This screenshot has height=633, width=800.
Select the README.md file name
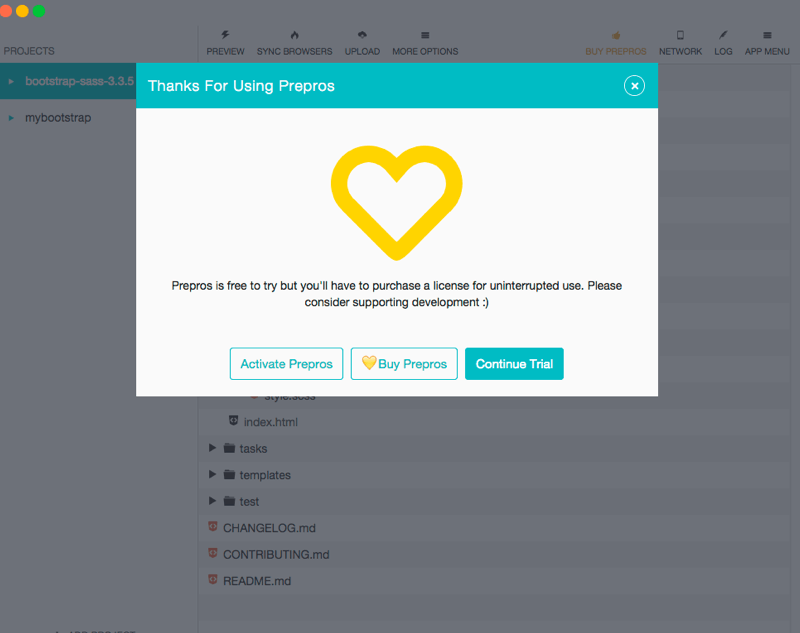pos(257,581)
